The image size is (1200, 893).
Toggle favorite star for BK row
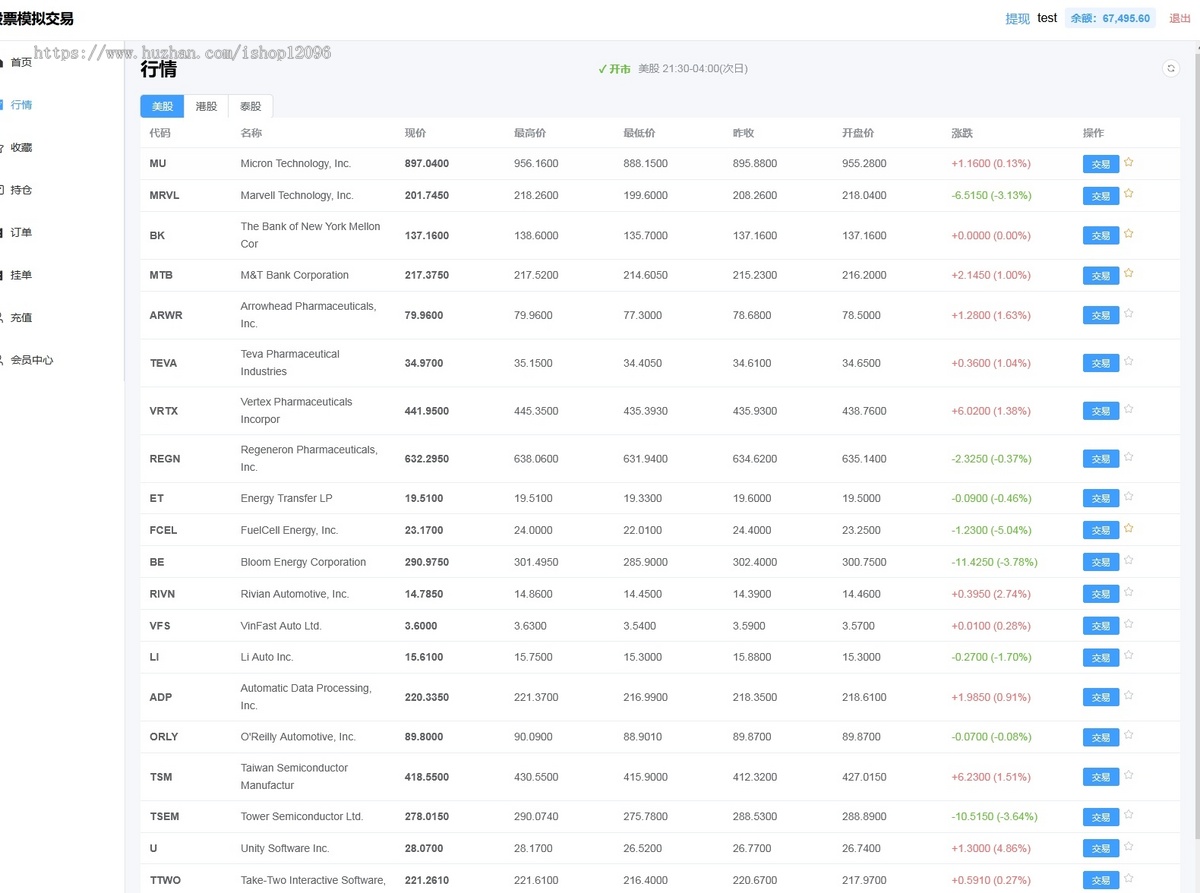[1128, 234]
